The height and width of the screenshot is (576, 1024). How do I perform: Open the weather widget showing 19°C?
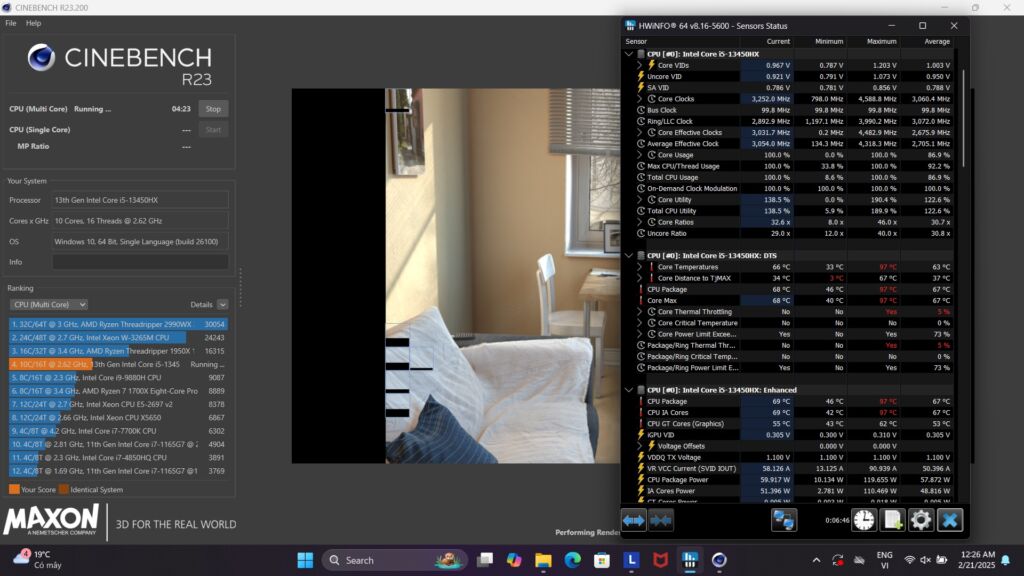[38, 560]
